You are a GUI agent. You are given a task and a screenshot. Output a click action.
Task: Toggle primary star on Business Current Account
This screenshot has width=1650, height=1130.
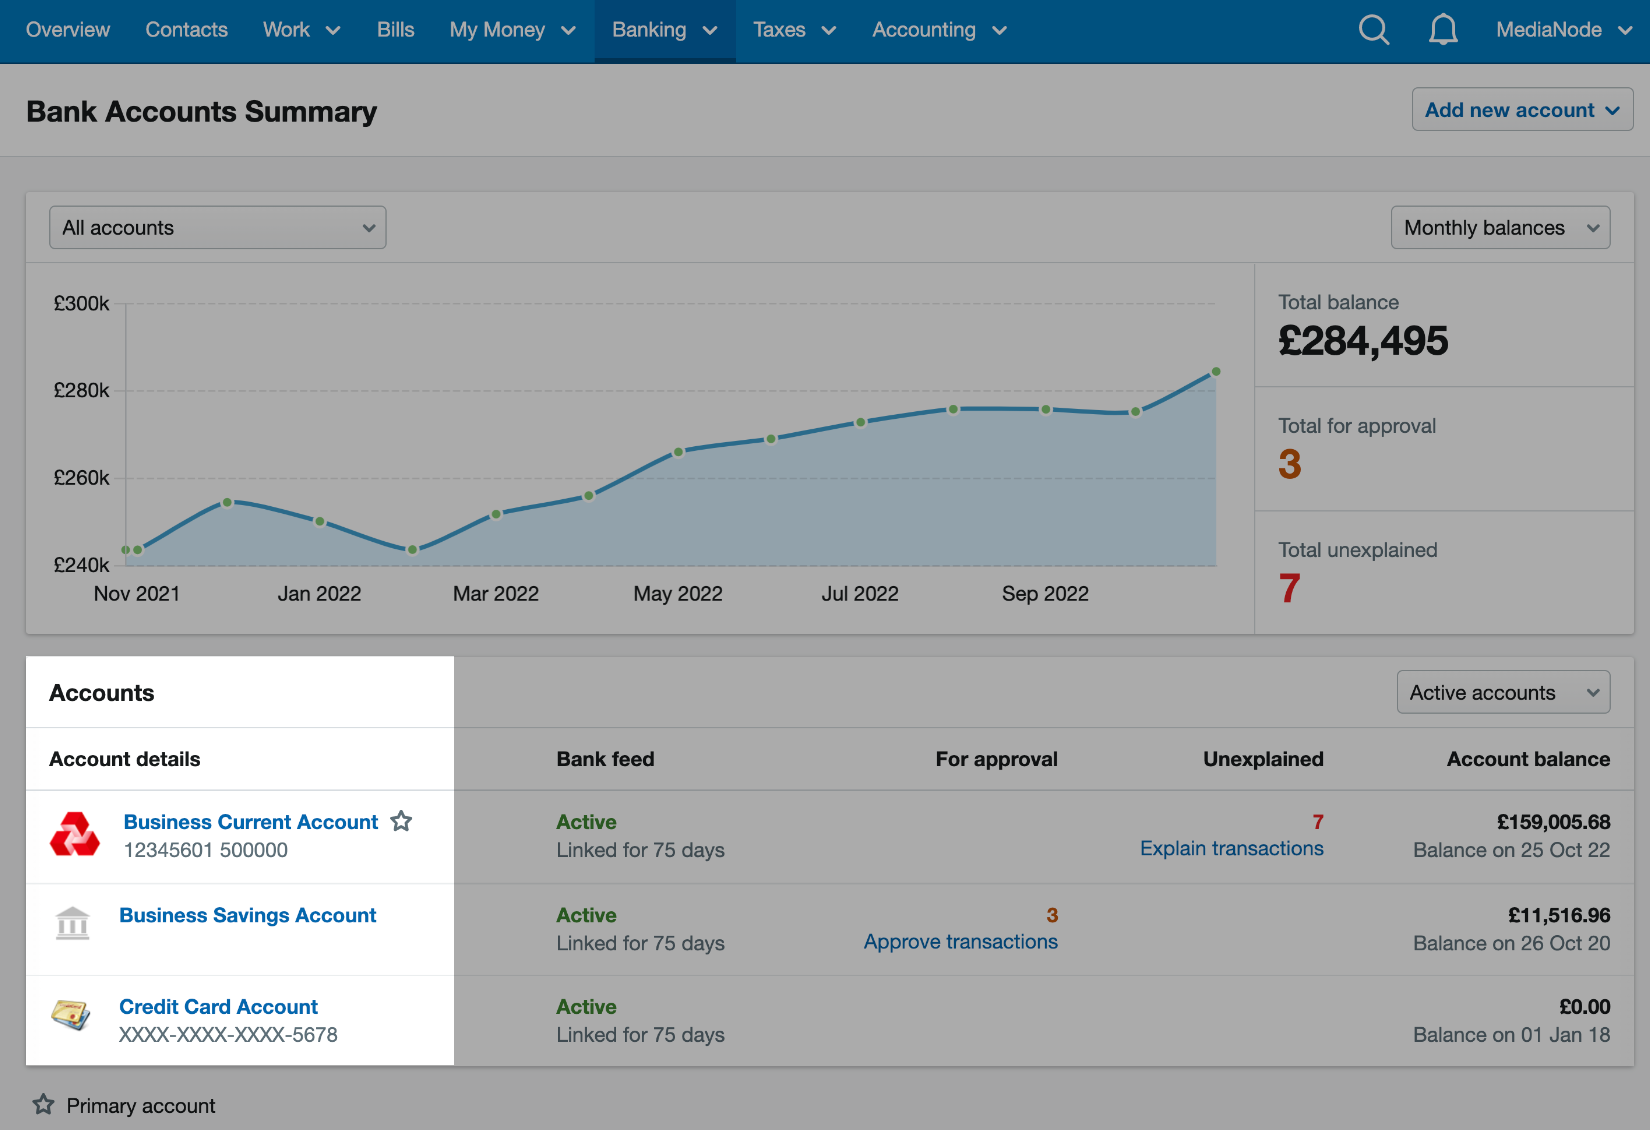[401, 821]
